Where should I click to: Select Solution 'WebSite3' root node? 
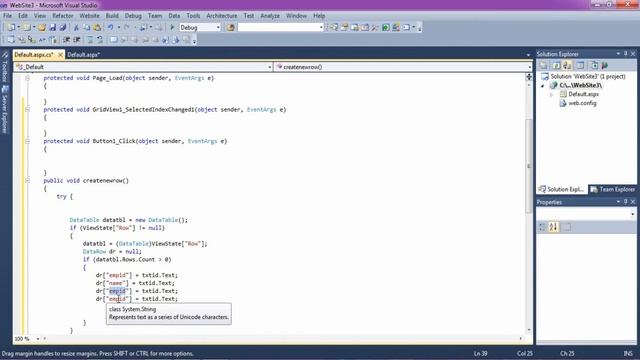point(587,76)
